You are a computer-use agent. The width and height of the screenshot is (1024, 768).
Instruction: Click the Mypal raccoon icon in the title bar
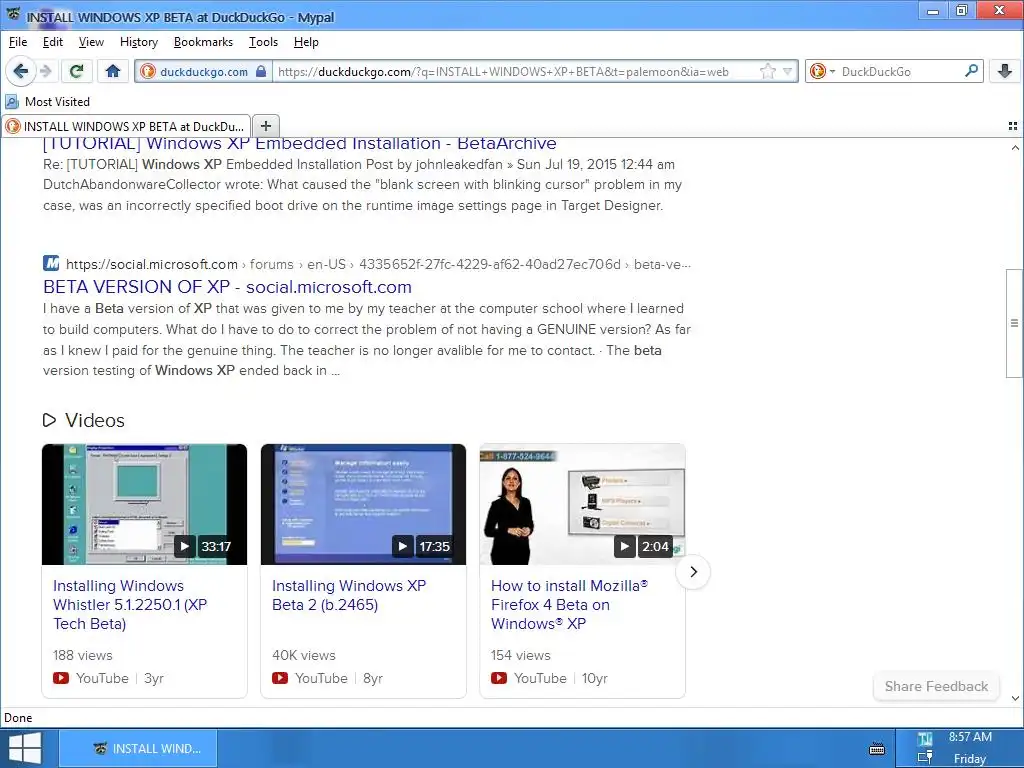coord(13,14)
